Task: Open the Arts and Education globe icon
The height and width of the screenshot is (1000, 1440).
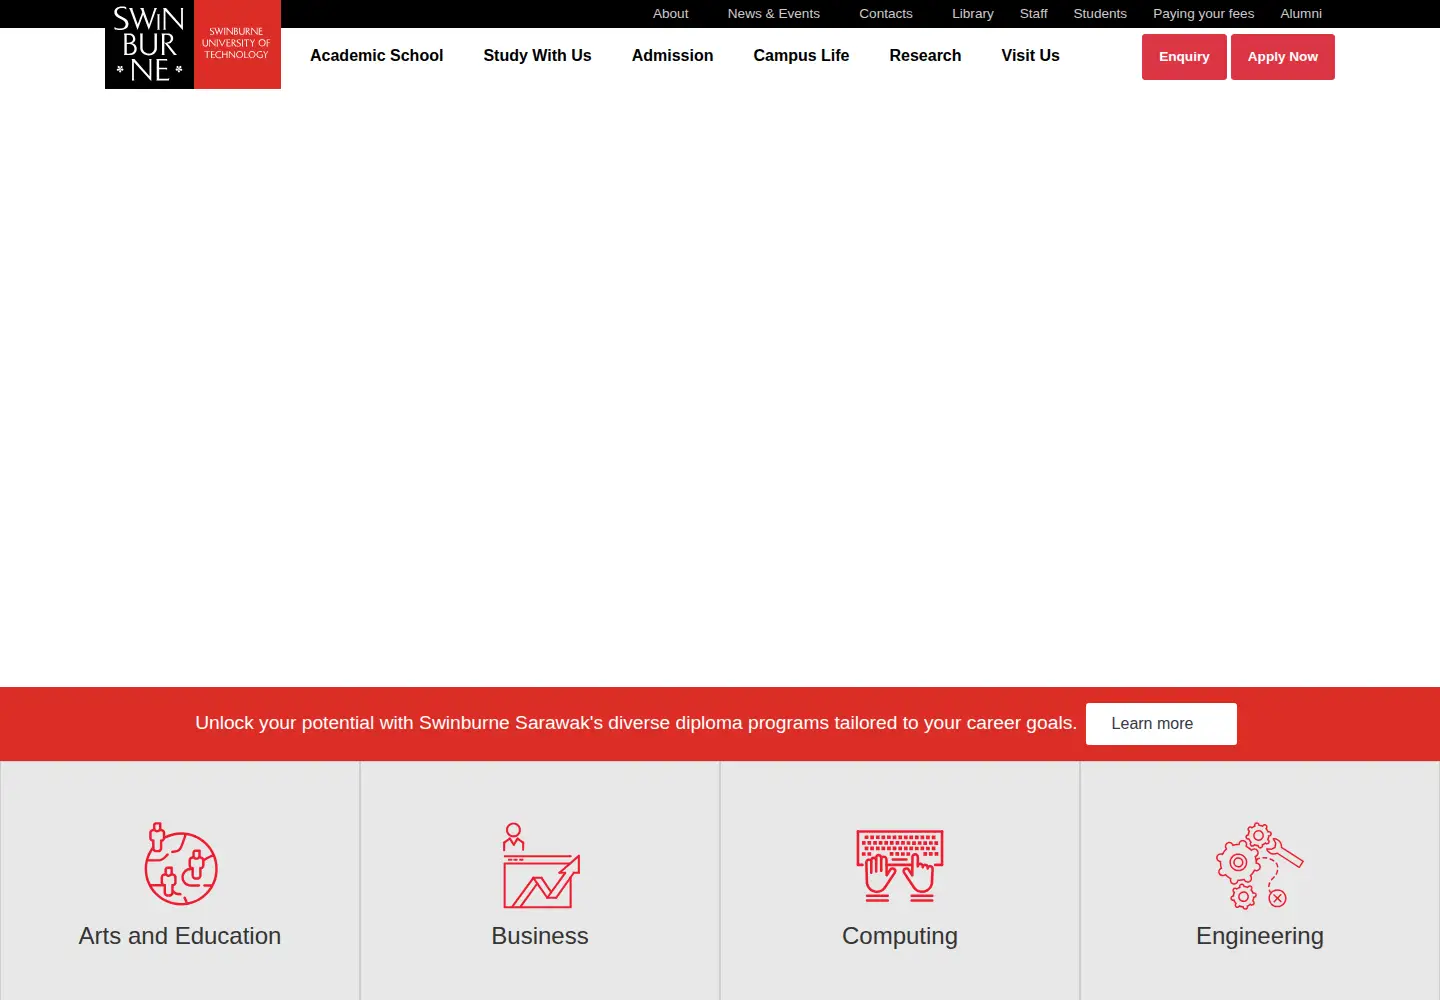Action: pyautogui.click(x=181, y=863)
